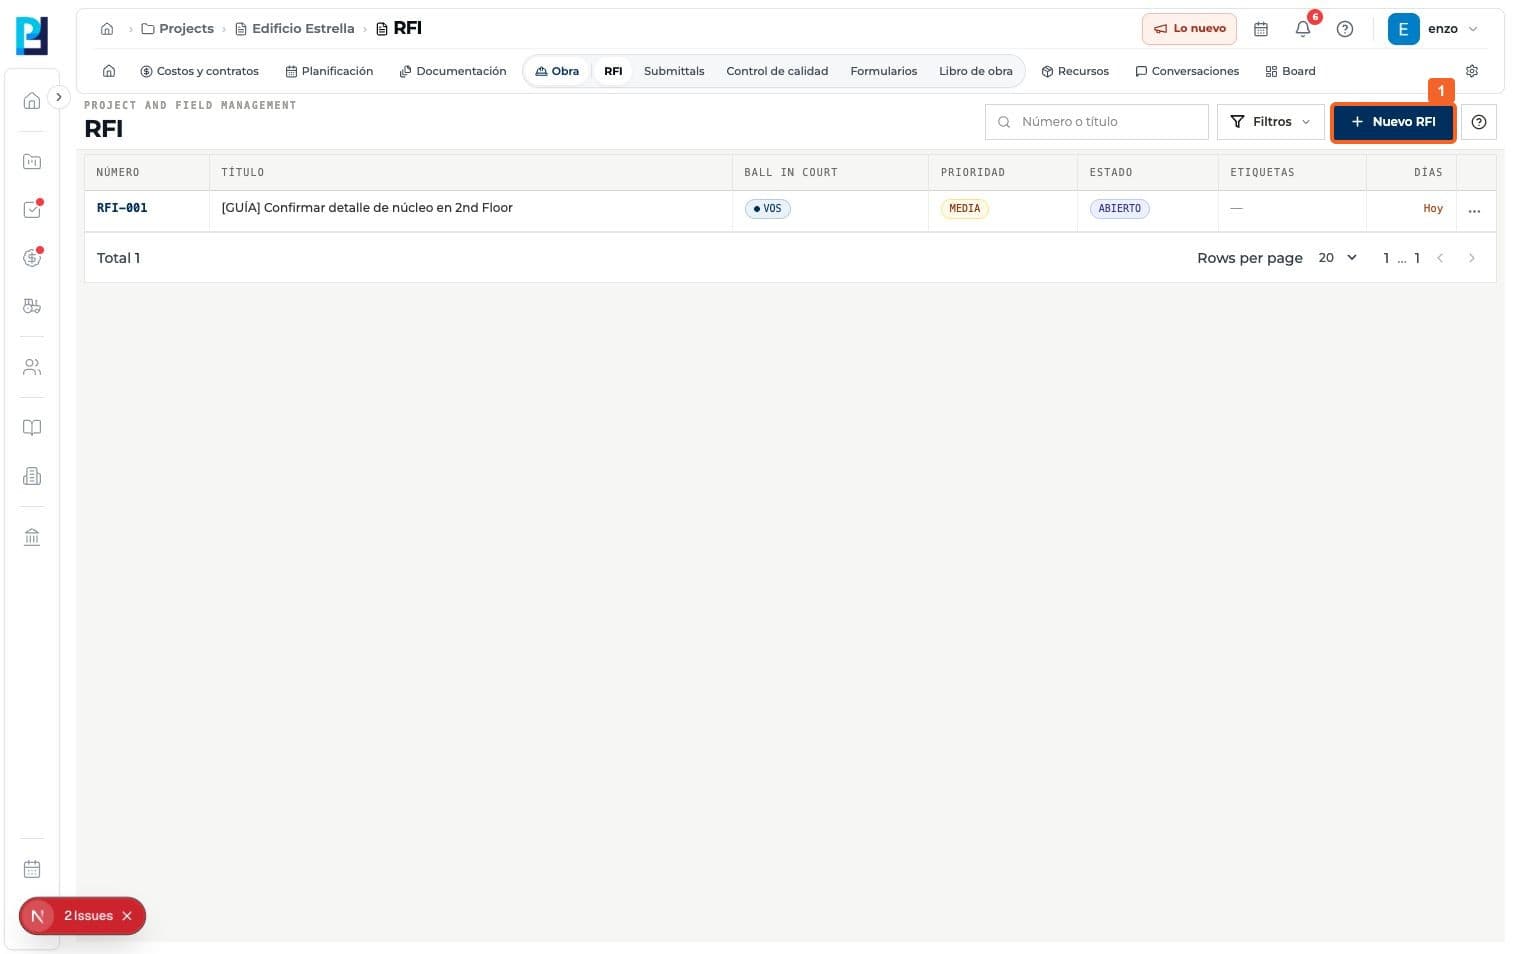Open Conversaciones menu
Screen dimensions: 1517x954
[1187, 71]
